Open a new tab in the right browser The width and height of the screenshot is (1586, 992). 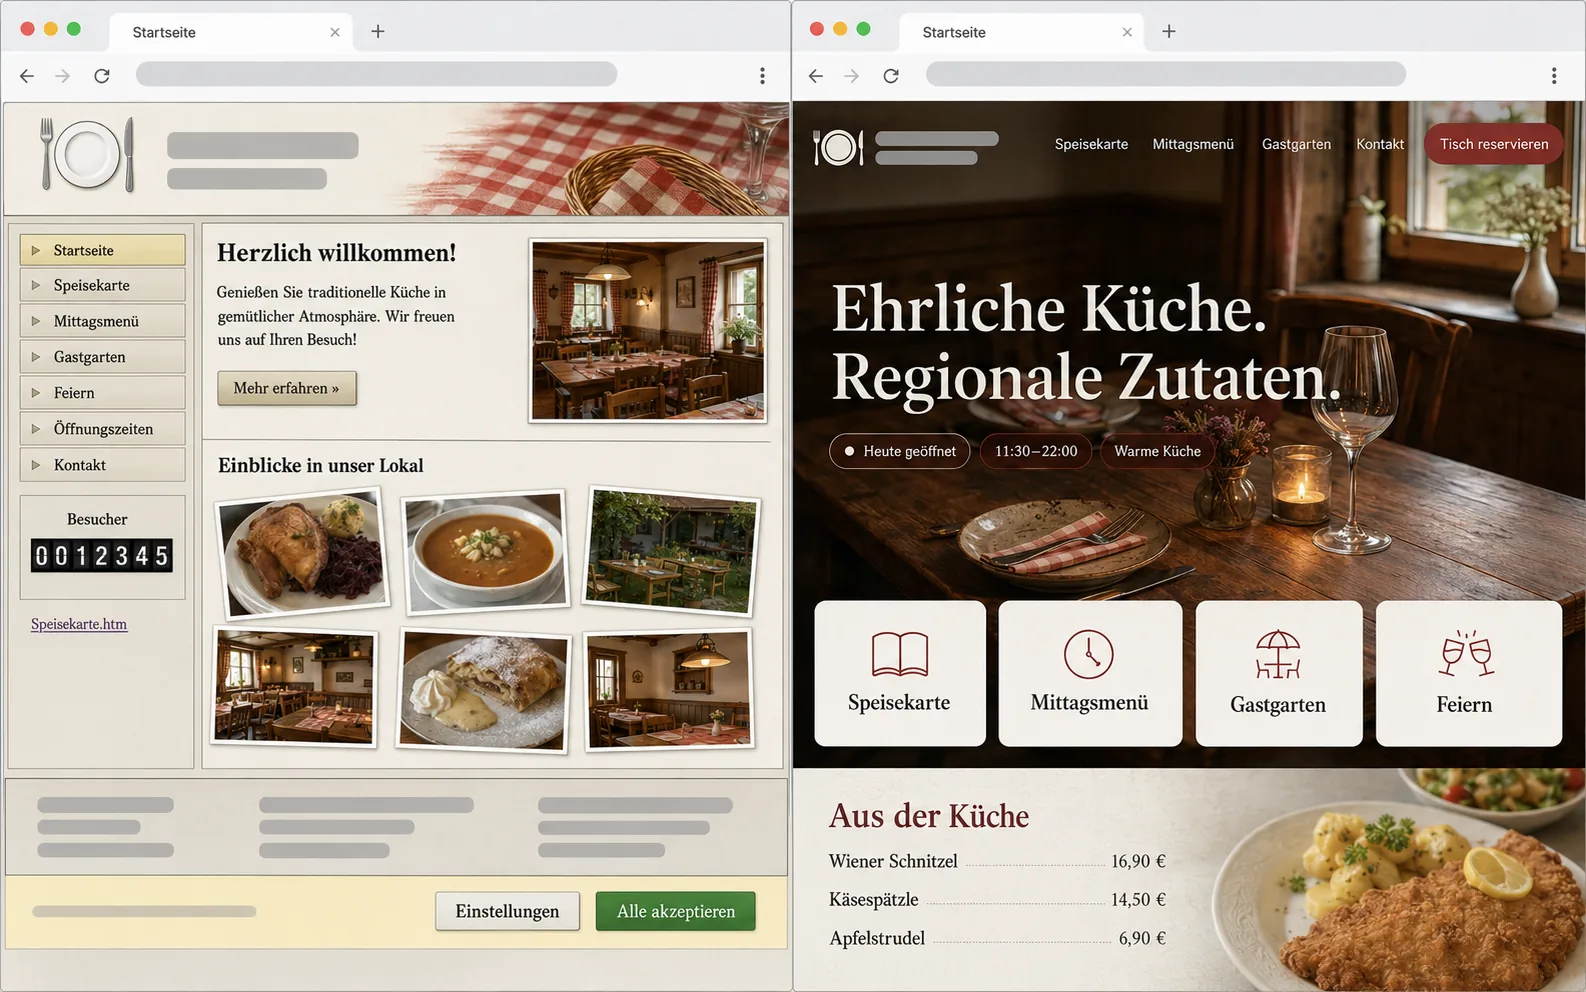[x=1168, y=32]
